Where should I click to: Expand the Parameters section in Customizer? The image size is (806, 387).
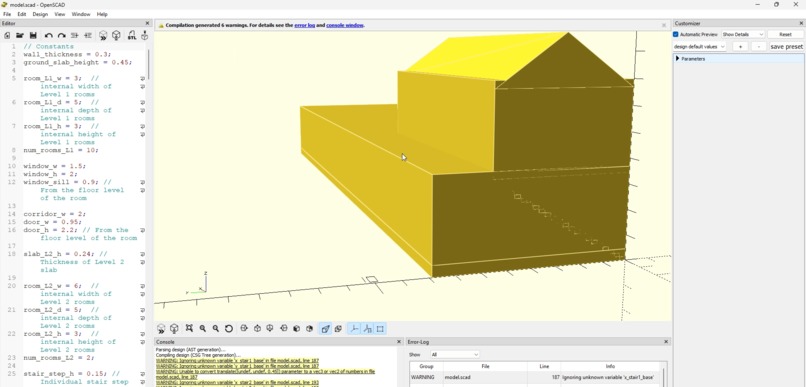coord(677,59)
